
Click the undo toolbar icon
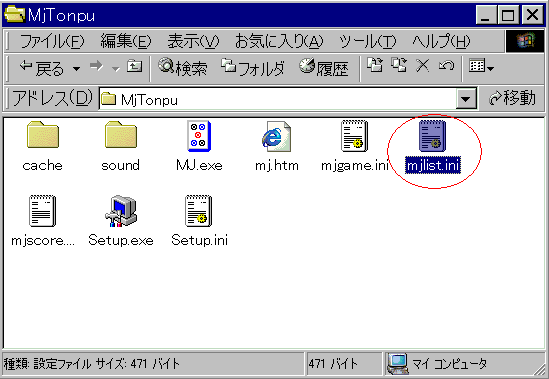pos(446,66)
